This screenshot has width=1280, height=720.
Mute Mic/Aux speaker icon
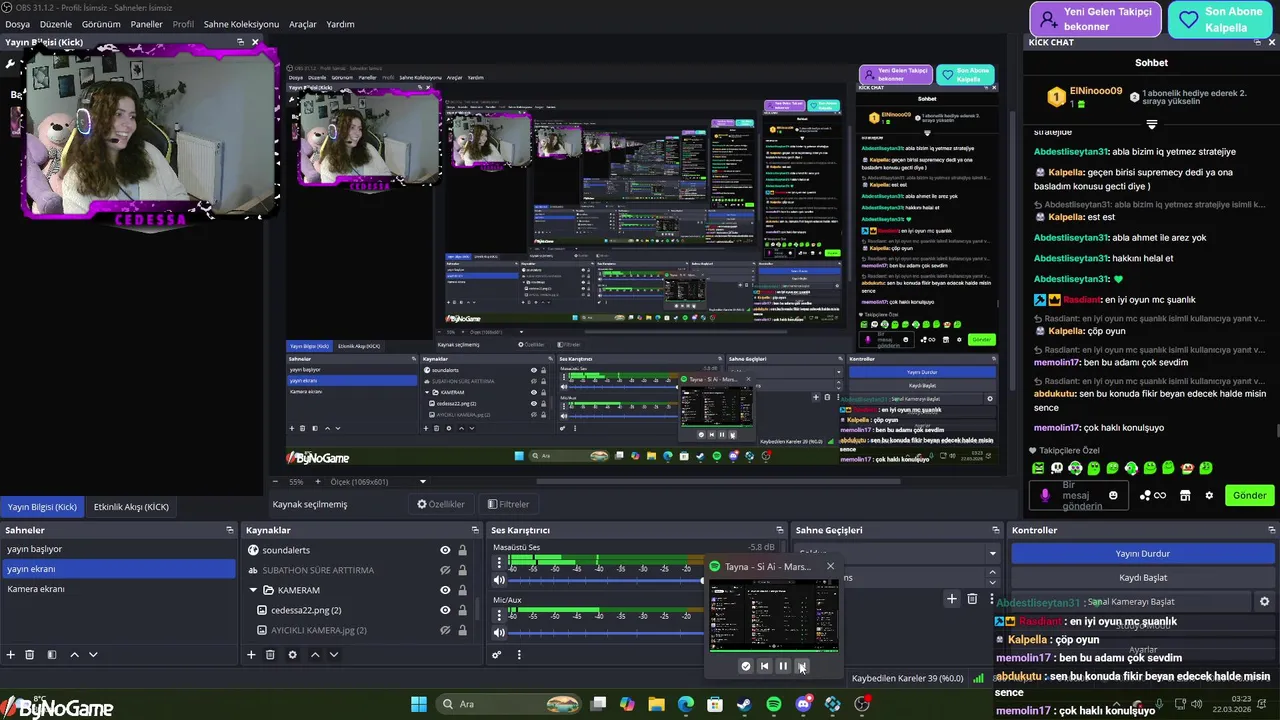(x=499, y=632)
